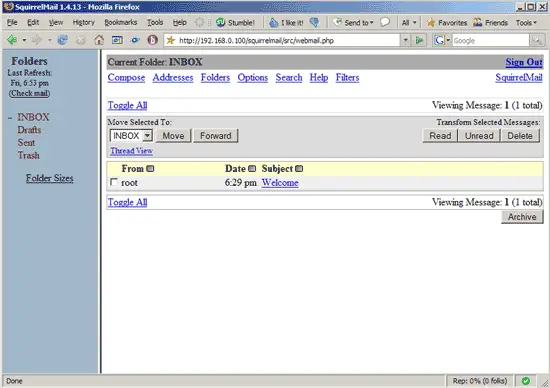Screen dimensions: 550x388
Task: Click the star bookmark icon in address bar
Action: click(x=171, y=40)
